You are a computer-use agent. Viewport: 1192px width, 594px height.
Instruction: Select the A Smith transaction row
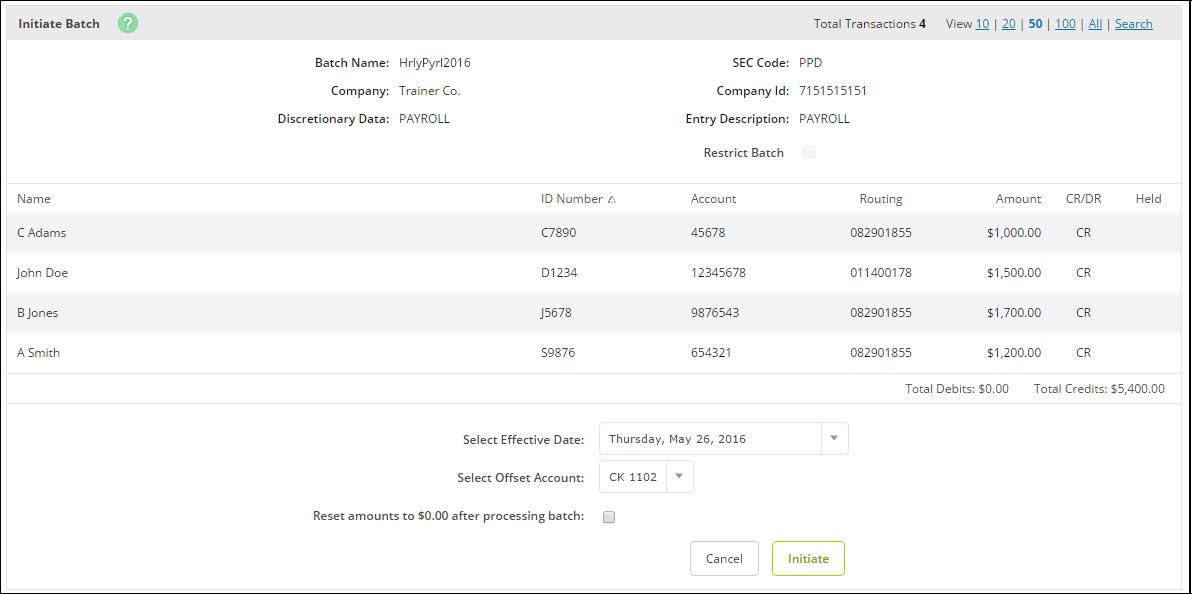pos(595,353)
